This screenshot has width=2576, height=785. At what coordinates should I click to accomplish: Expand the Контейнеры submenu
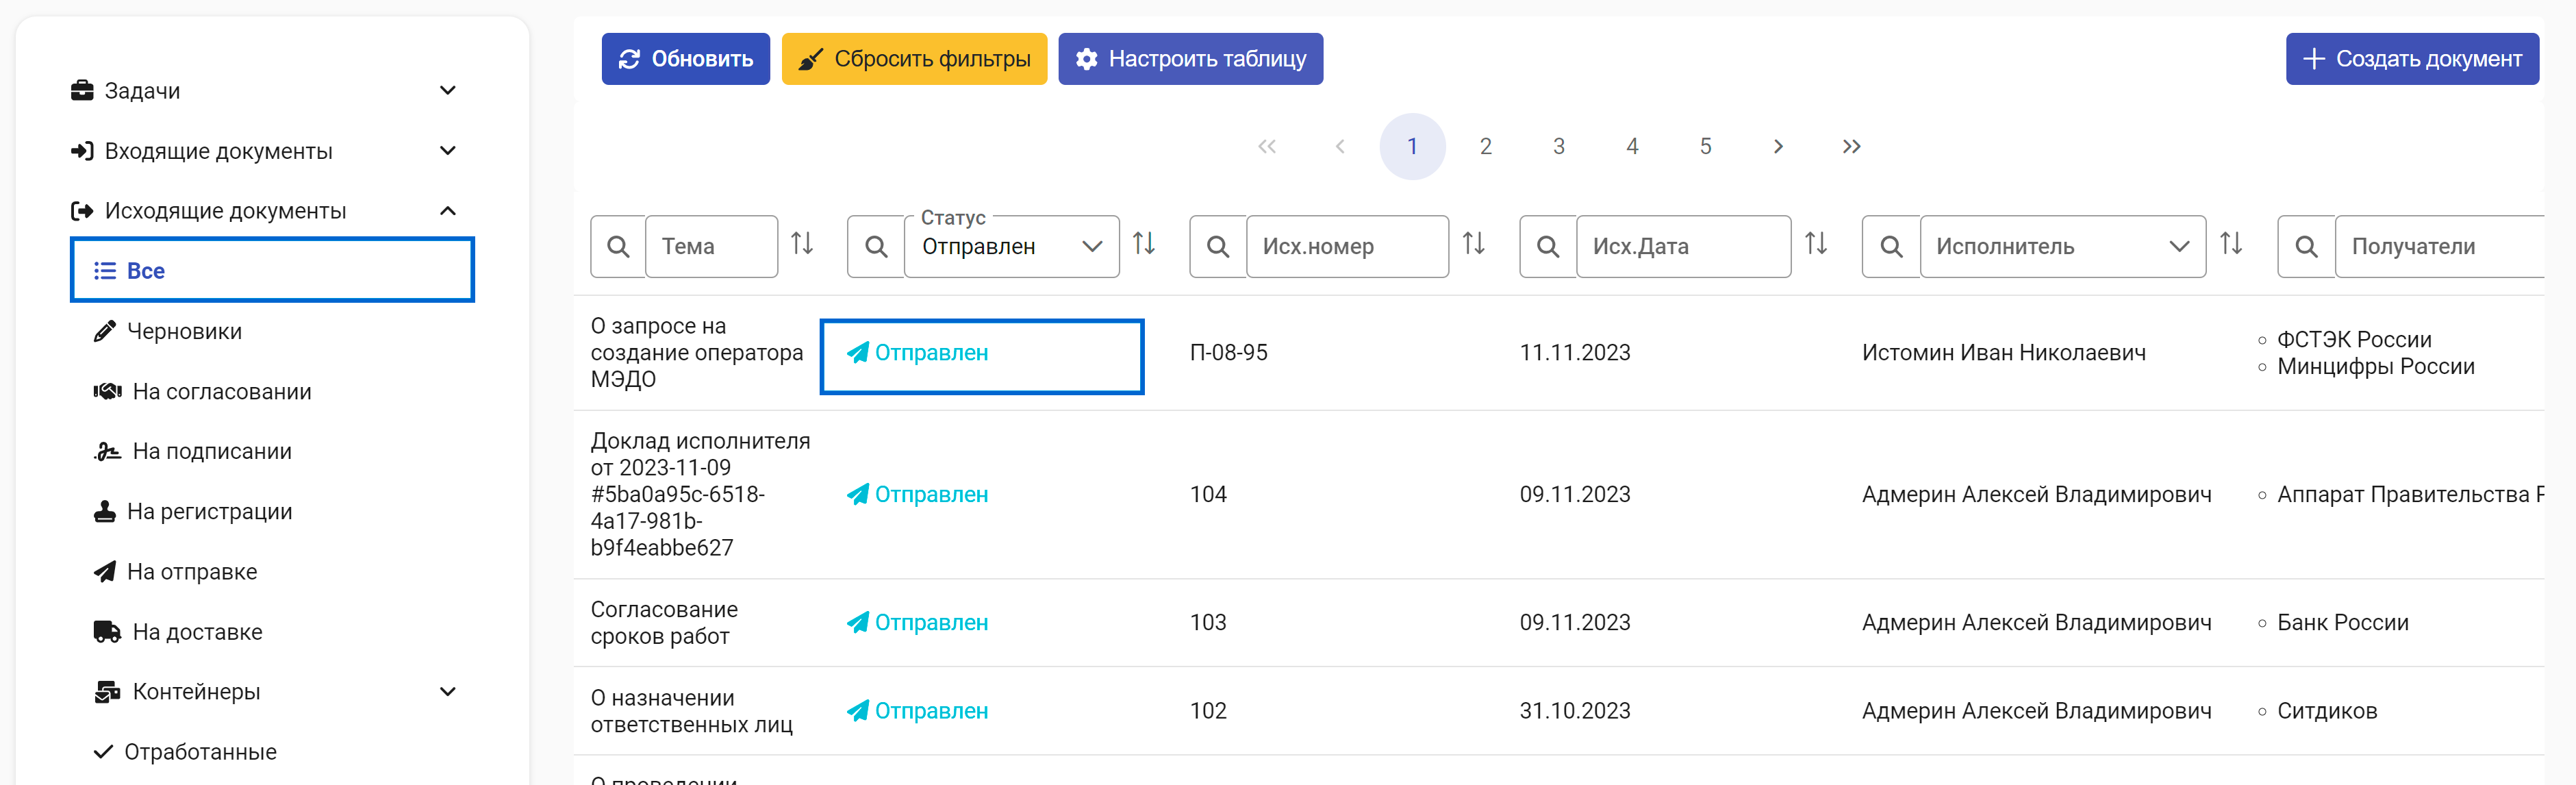(448, 691)
